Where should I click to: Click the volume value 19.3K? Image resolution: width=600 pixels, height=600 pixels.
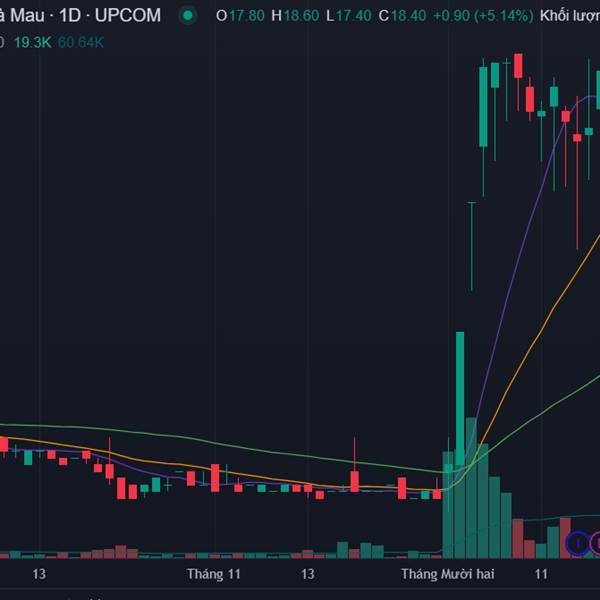coord(33,42)
